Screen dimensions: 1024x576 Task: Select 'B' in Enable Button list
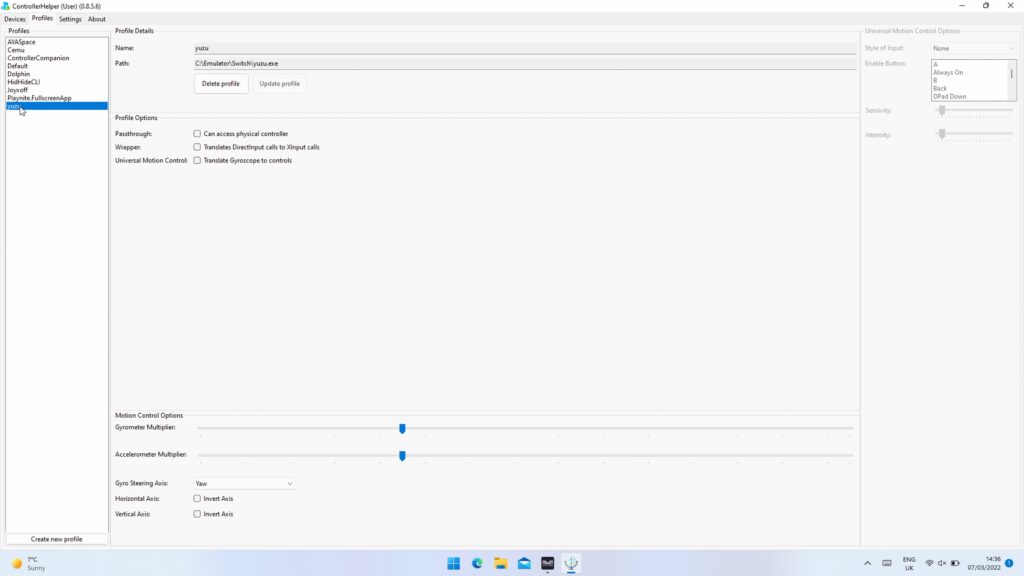970,80
